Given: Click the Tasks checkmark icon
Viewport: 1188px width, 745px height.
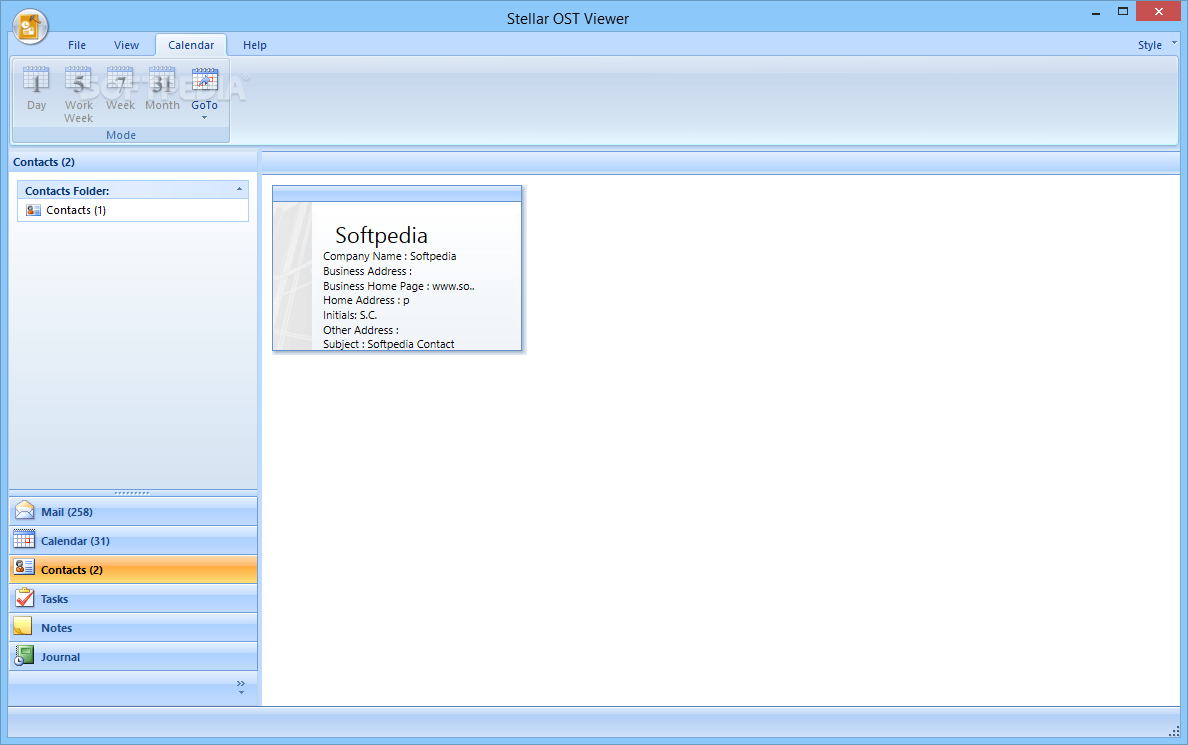Looking at the screenshot, I should (24, 597).
